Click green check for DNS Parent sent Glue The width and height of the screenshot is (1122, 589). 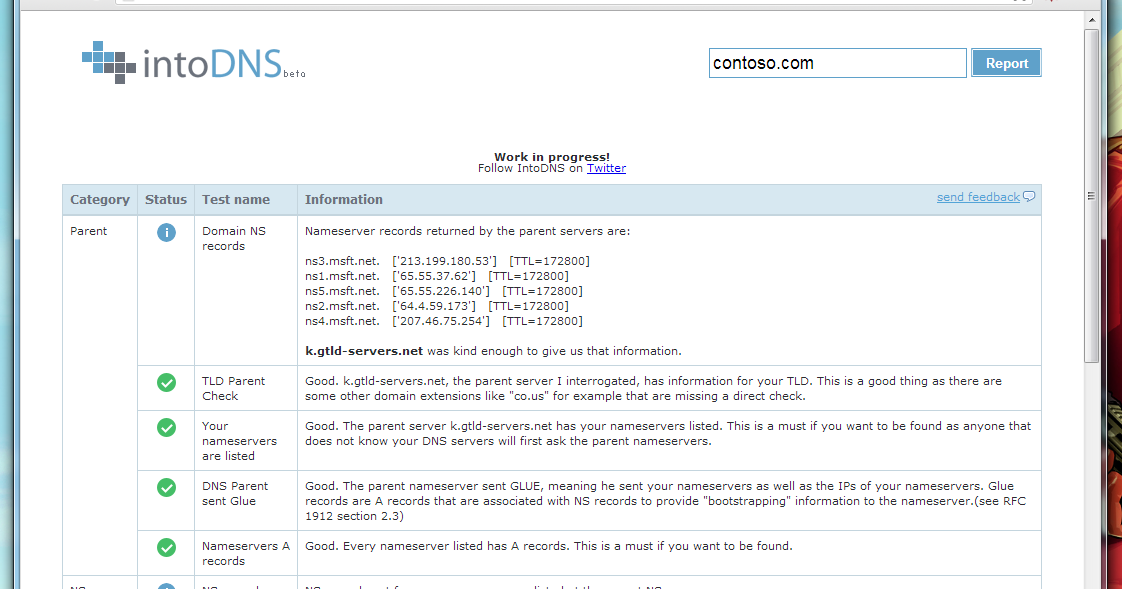click(166, 488)
